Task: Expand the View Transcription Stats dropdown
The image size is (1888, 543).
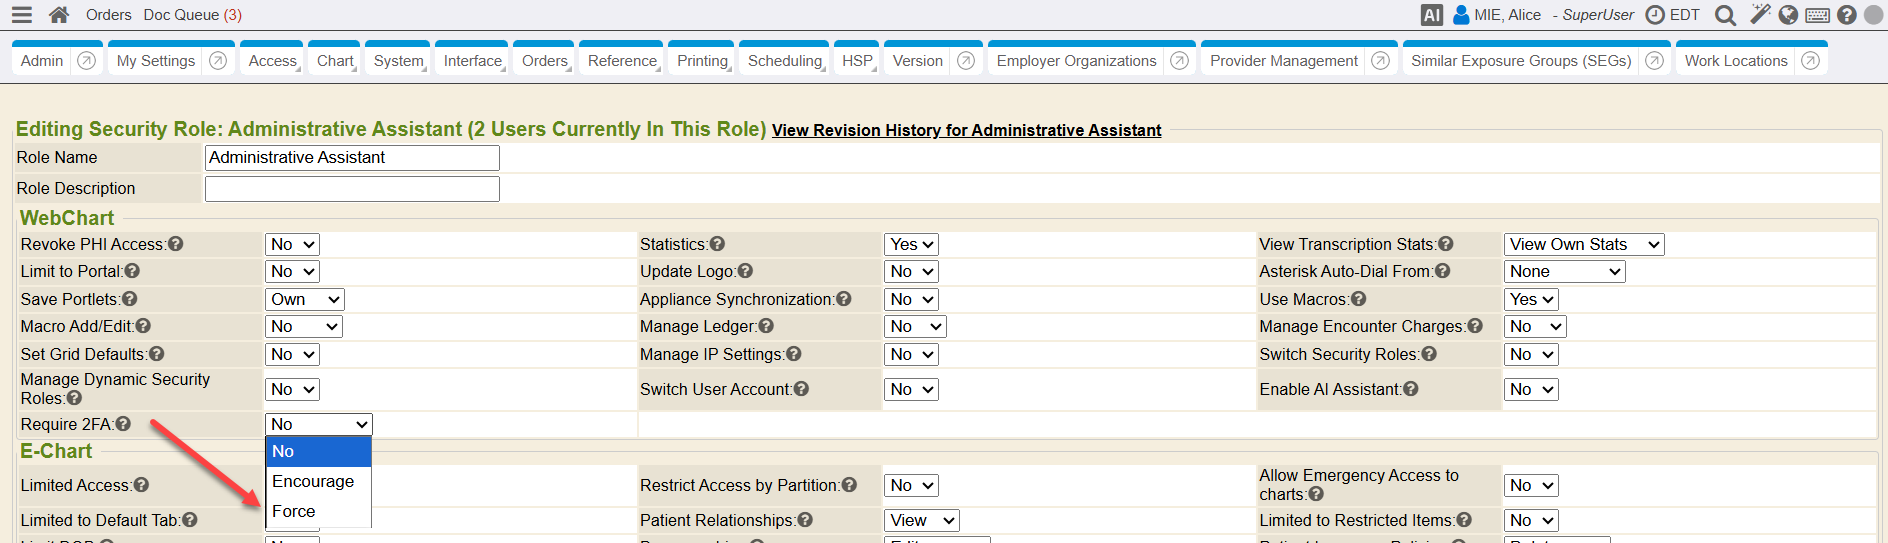Action: [x=1583, y=244]
